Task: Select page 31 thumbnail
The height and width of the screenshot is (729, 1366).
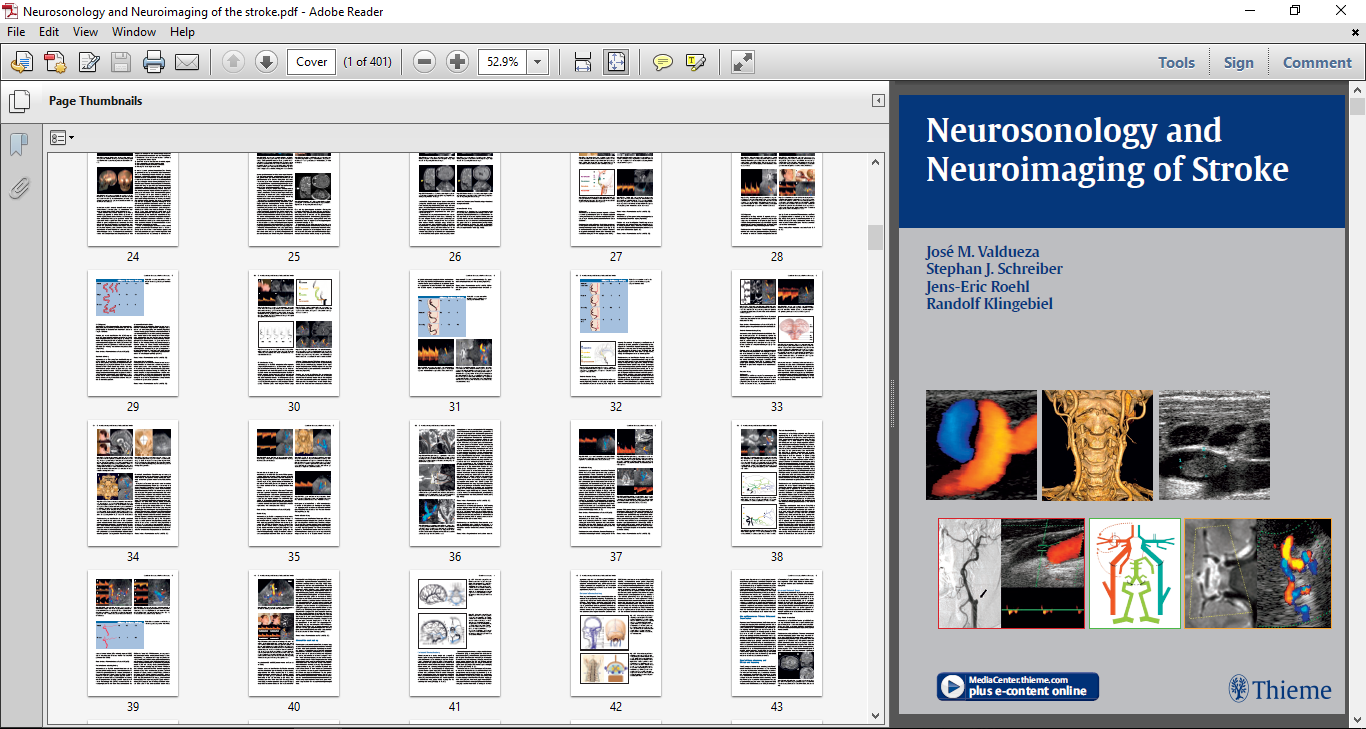Action: pyautogui.click(x=455, y=333)
